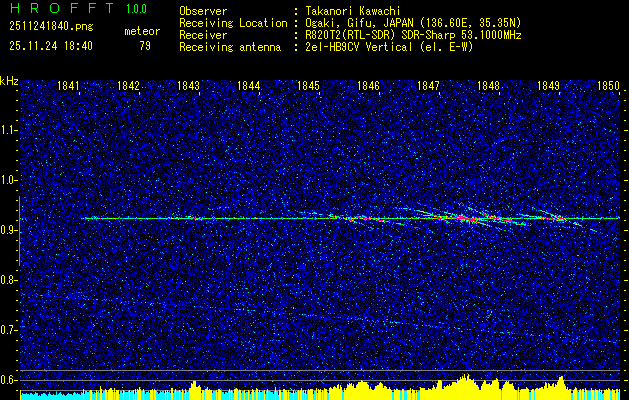Screen dimensions: 629x400
Task: Click the gray vertical range bar on frequency axis
Action: (x=19, y=231)
